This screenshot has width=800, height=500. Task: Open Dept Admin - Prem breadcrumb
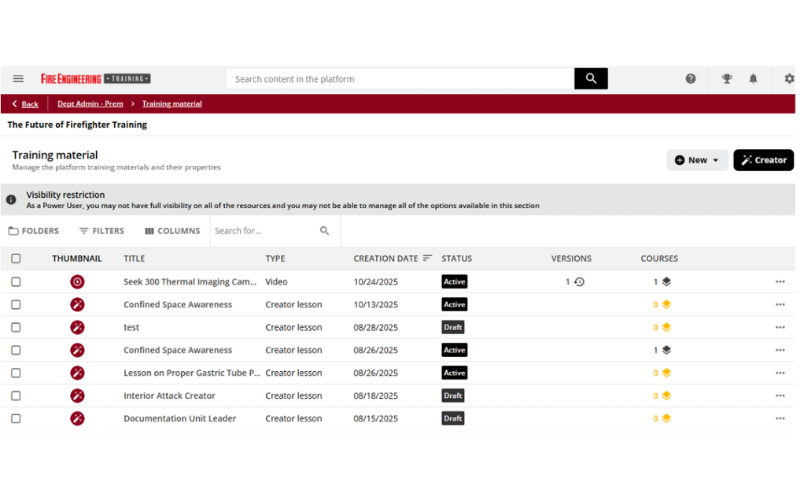90,104
